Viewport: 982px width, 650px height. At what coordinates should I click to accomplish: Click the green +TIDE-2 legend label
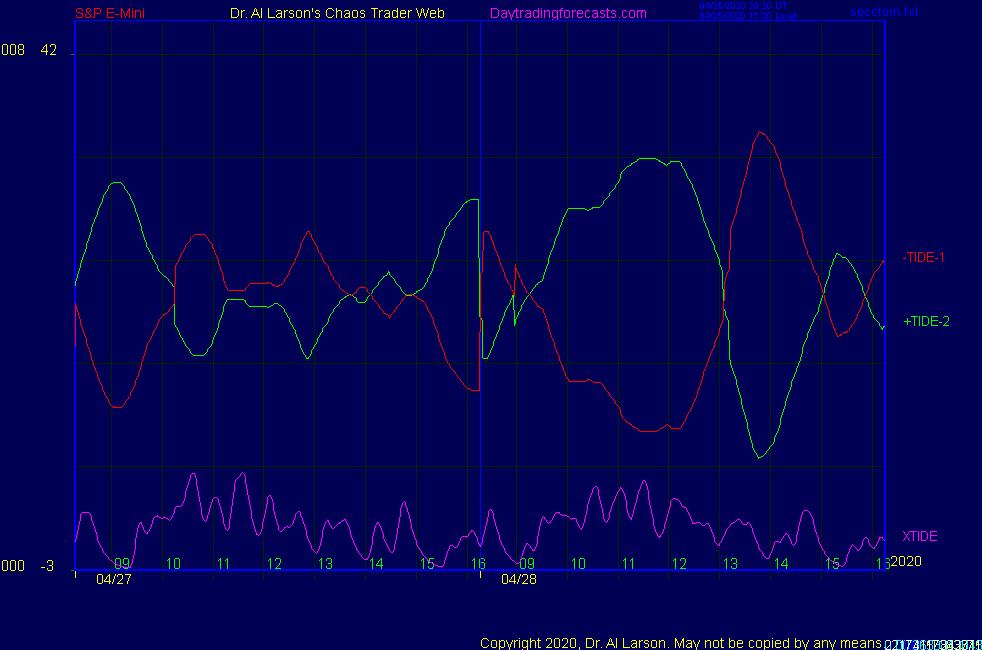[x=926, y=321]
